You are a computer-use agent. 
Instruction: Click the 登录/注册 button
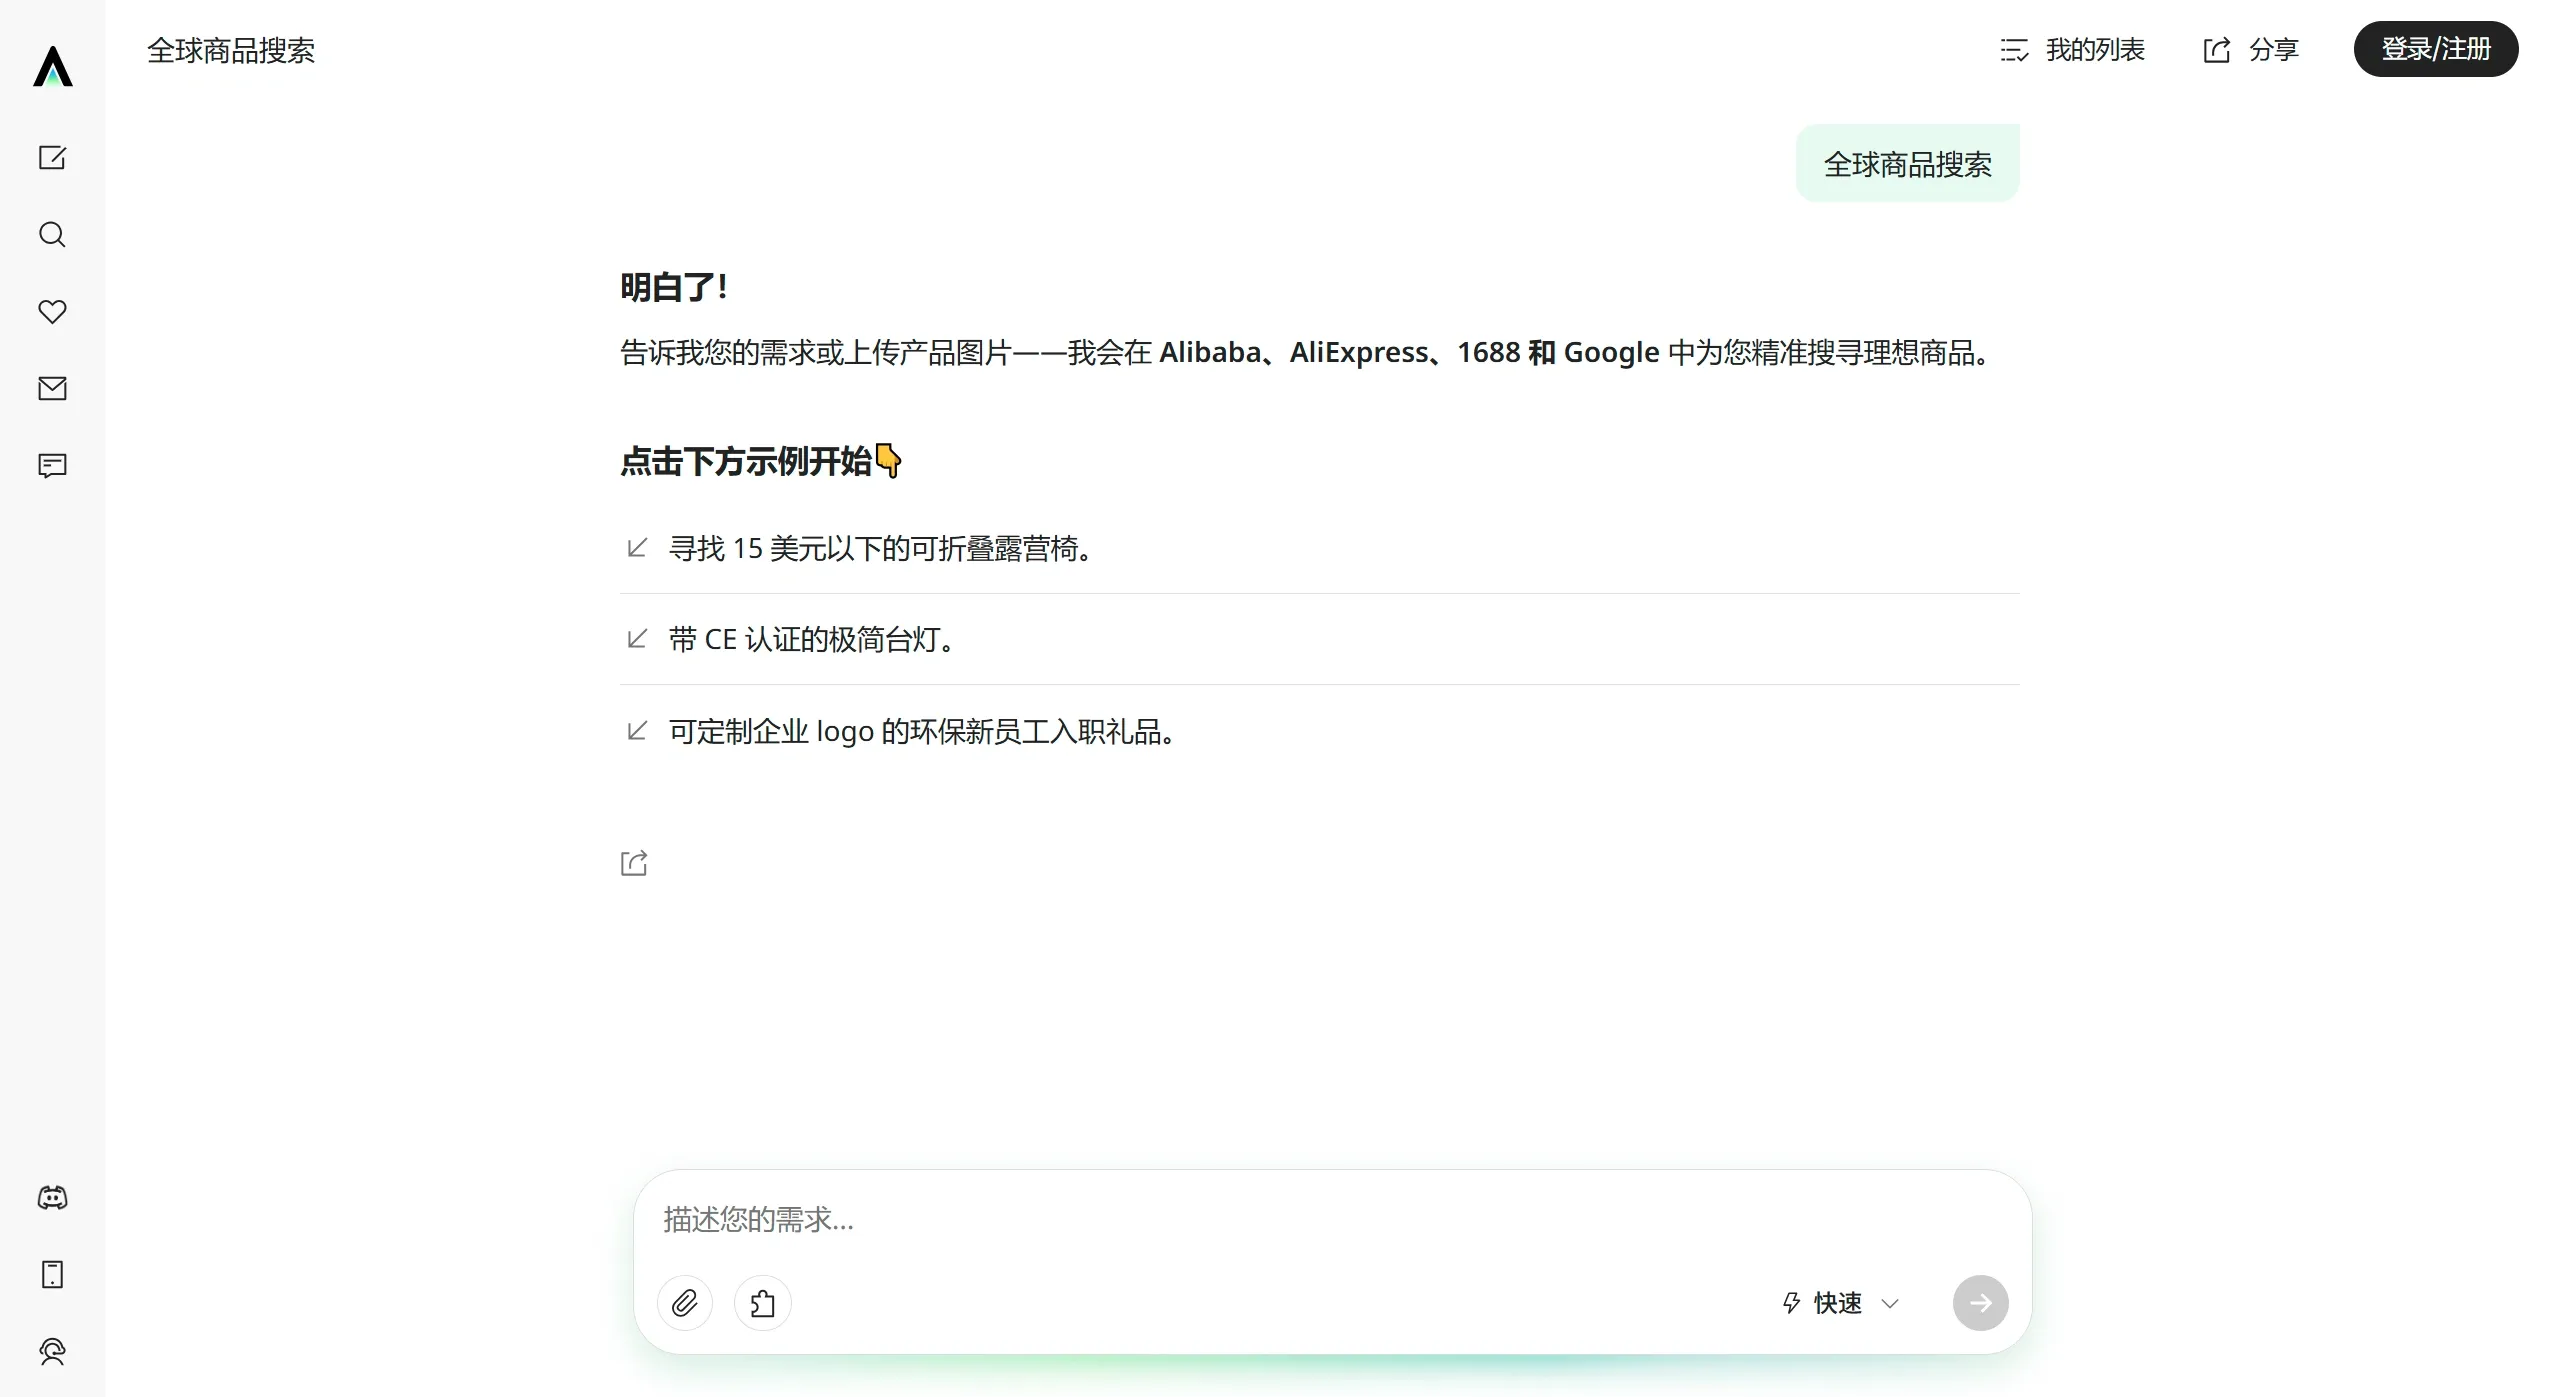[x=2436, y=48]
